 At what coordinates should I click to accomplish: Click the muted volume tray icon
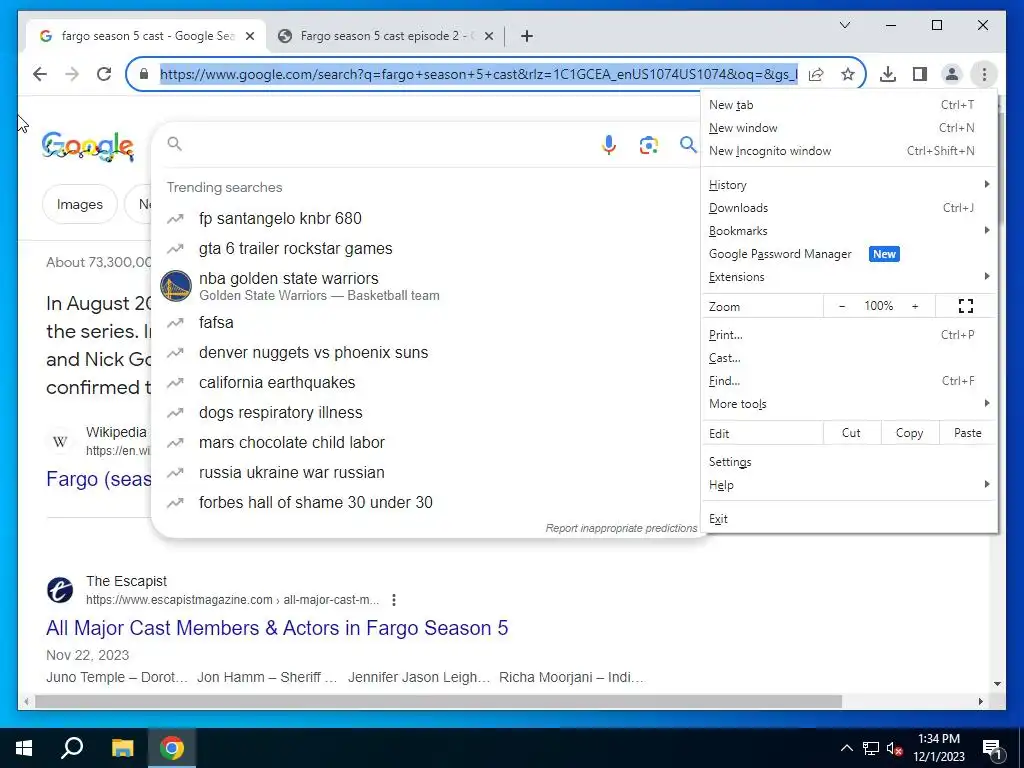pyautogui.click(x=894, y=748)
